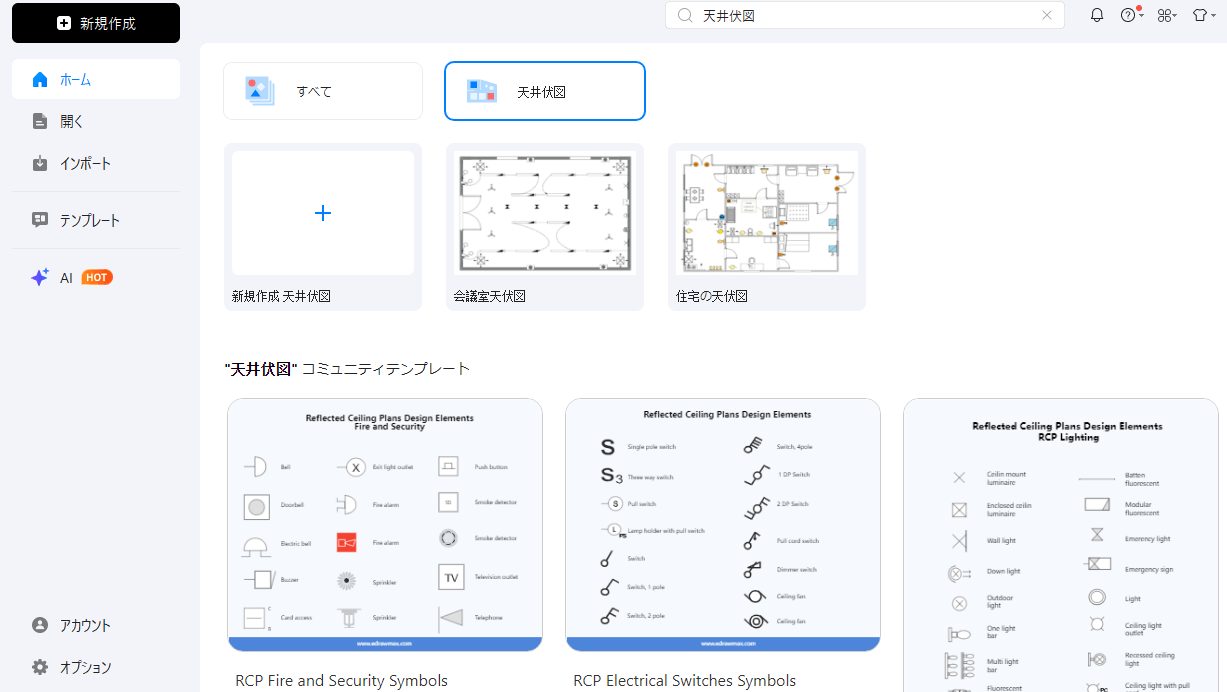Click the help question-mark icon

[x=1127, y=15]
